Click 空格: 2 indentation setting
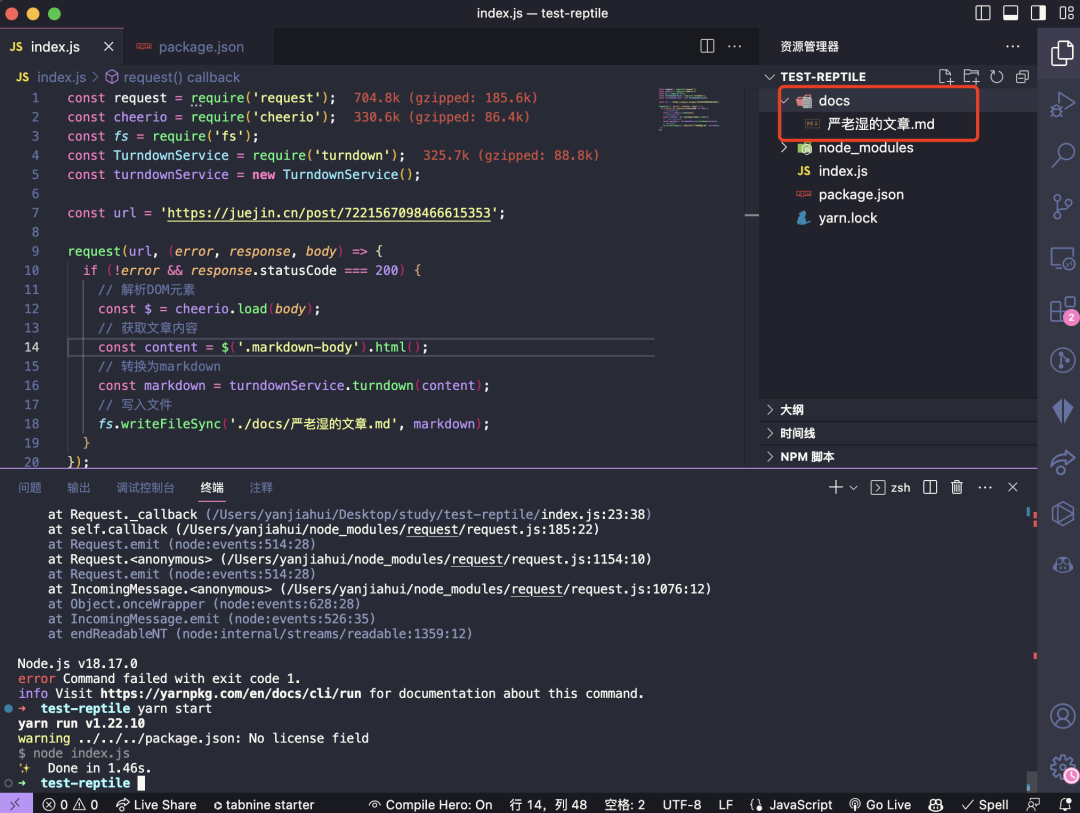The width and height of the screenshot is (1080, 813). coord(624,804)
